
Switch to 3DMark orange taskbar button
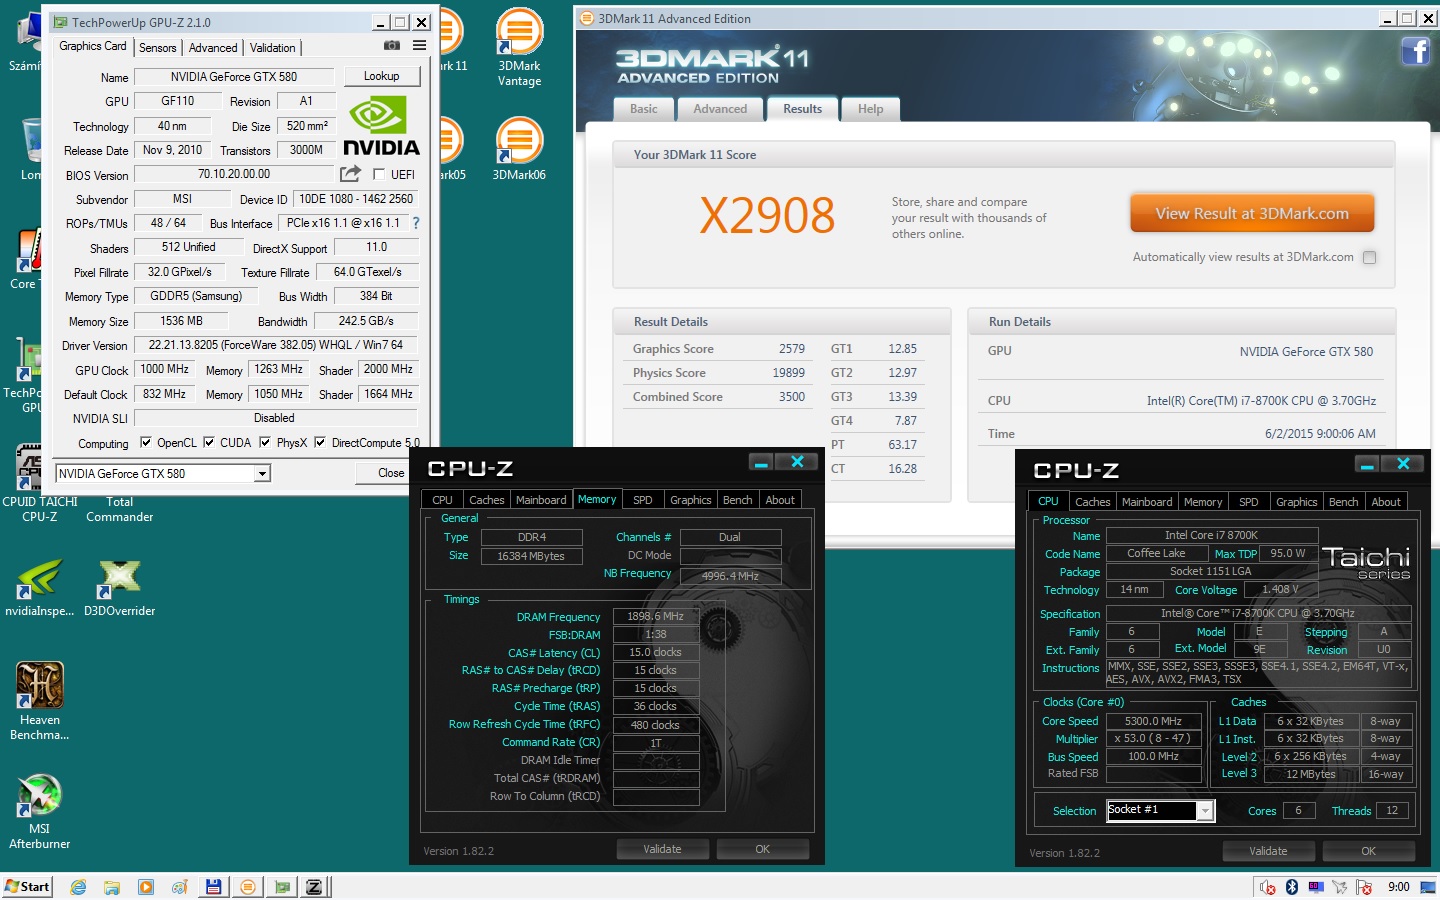[x=248, y=887]
